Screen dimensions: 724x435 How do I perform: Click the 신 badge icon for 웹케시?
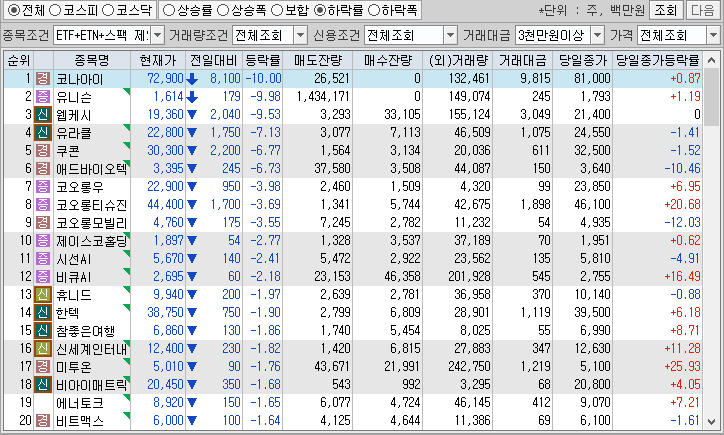[43, 115]
